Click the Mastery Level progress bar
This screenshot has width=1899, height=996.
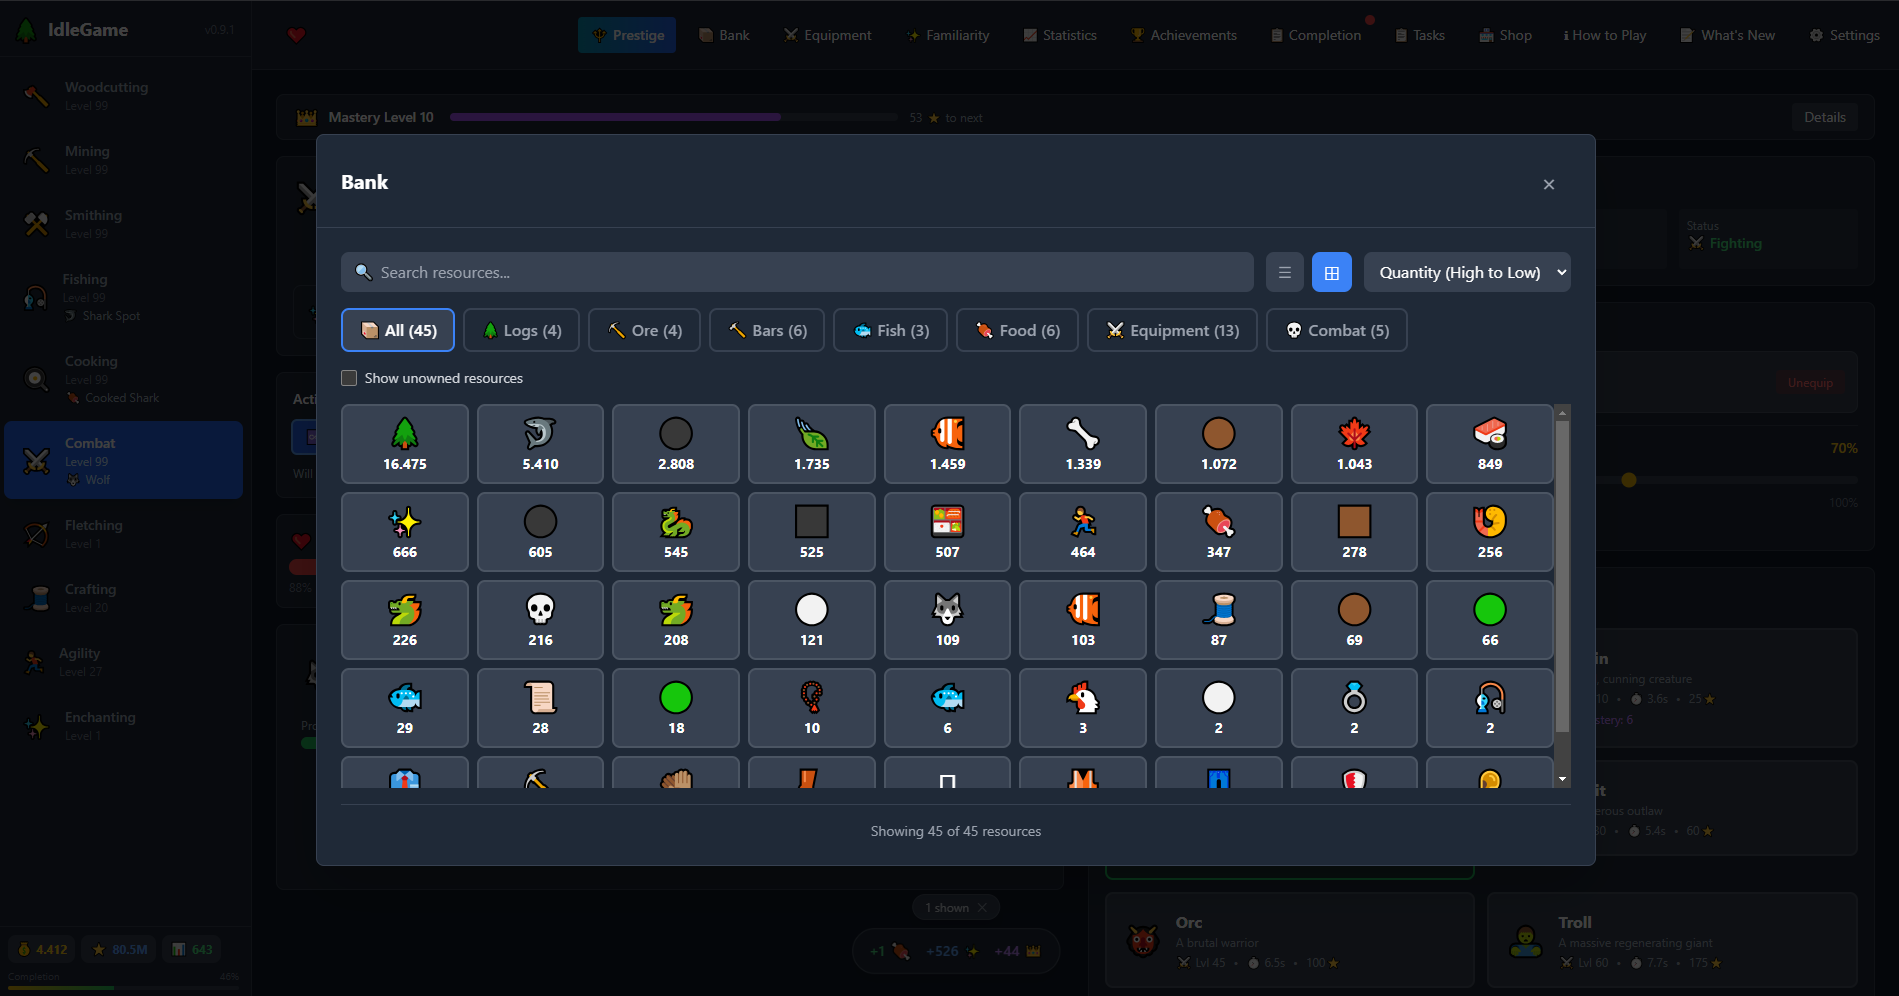pyautogui.click(x=673, y=117)
